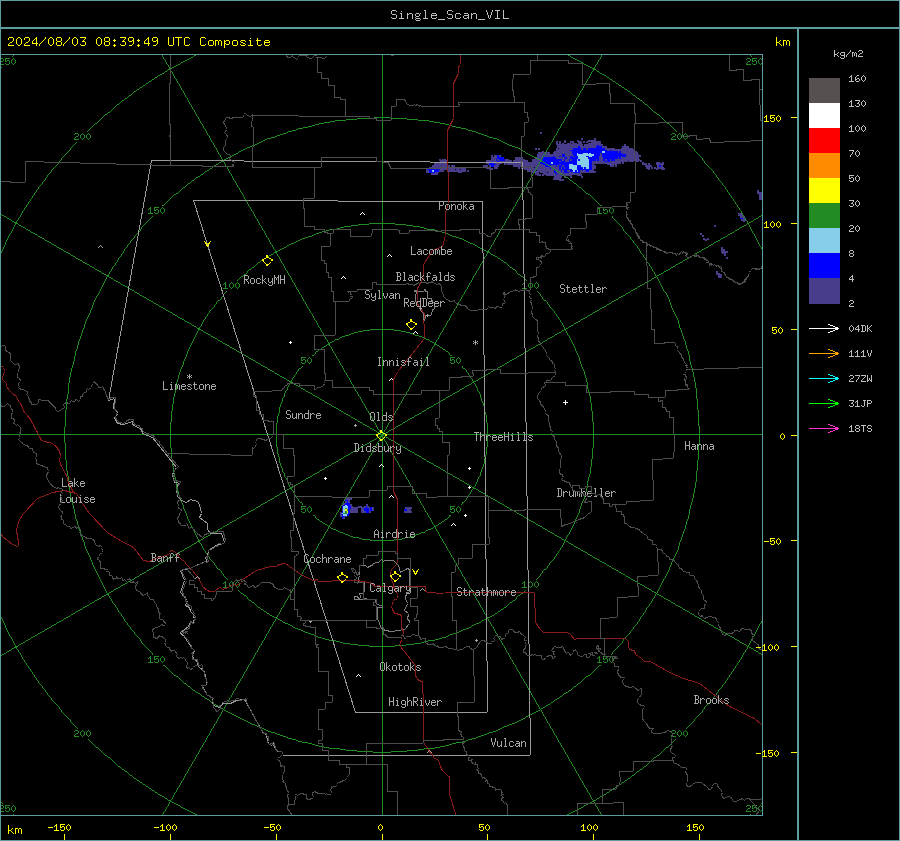Click the green 31JP arrow in legend
This screenshot has width=900, height=841.
point(824,404)
